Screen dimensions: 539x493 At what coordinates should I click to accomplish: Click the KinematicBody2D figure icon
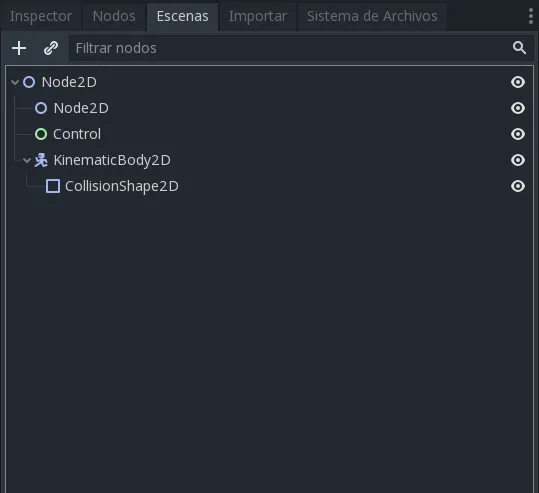tap(41, 160)
